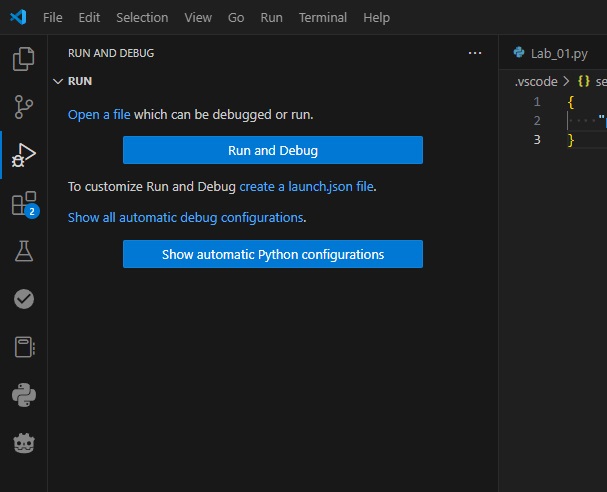Open the File menu
607x492 pixels.
pyautogui.click(x=53, y=18)
